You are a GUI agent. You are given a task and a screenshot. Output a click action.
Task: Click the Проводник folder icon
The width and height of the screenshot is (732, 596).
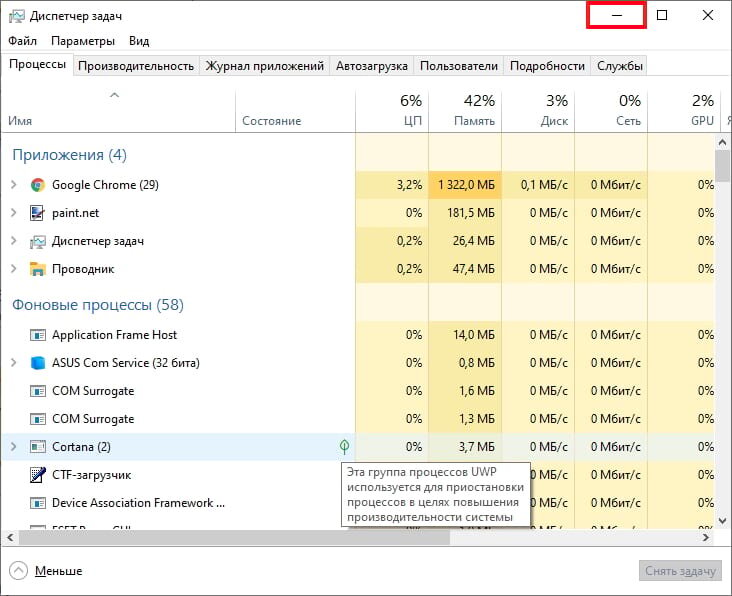click(37, 269)
